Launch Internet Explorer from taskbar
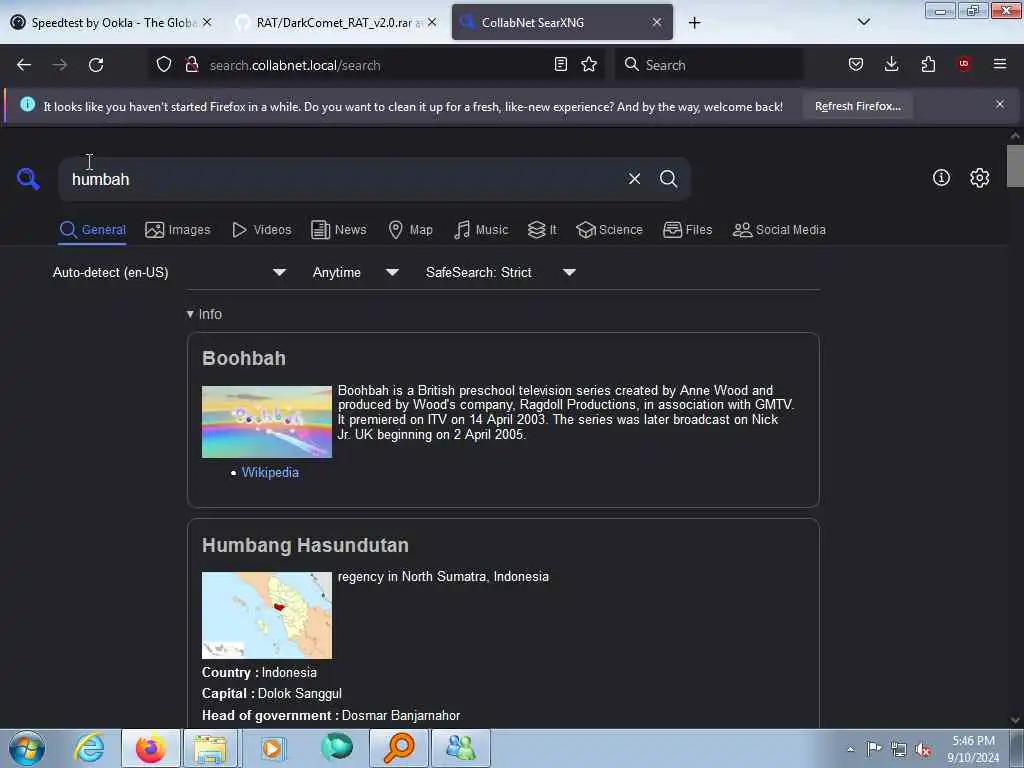This screenshot has width=1024, height=768. pyautogui.click(x=89, y=748)
